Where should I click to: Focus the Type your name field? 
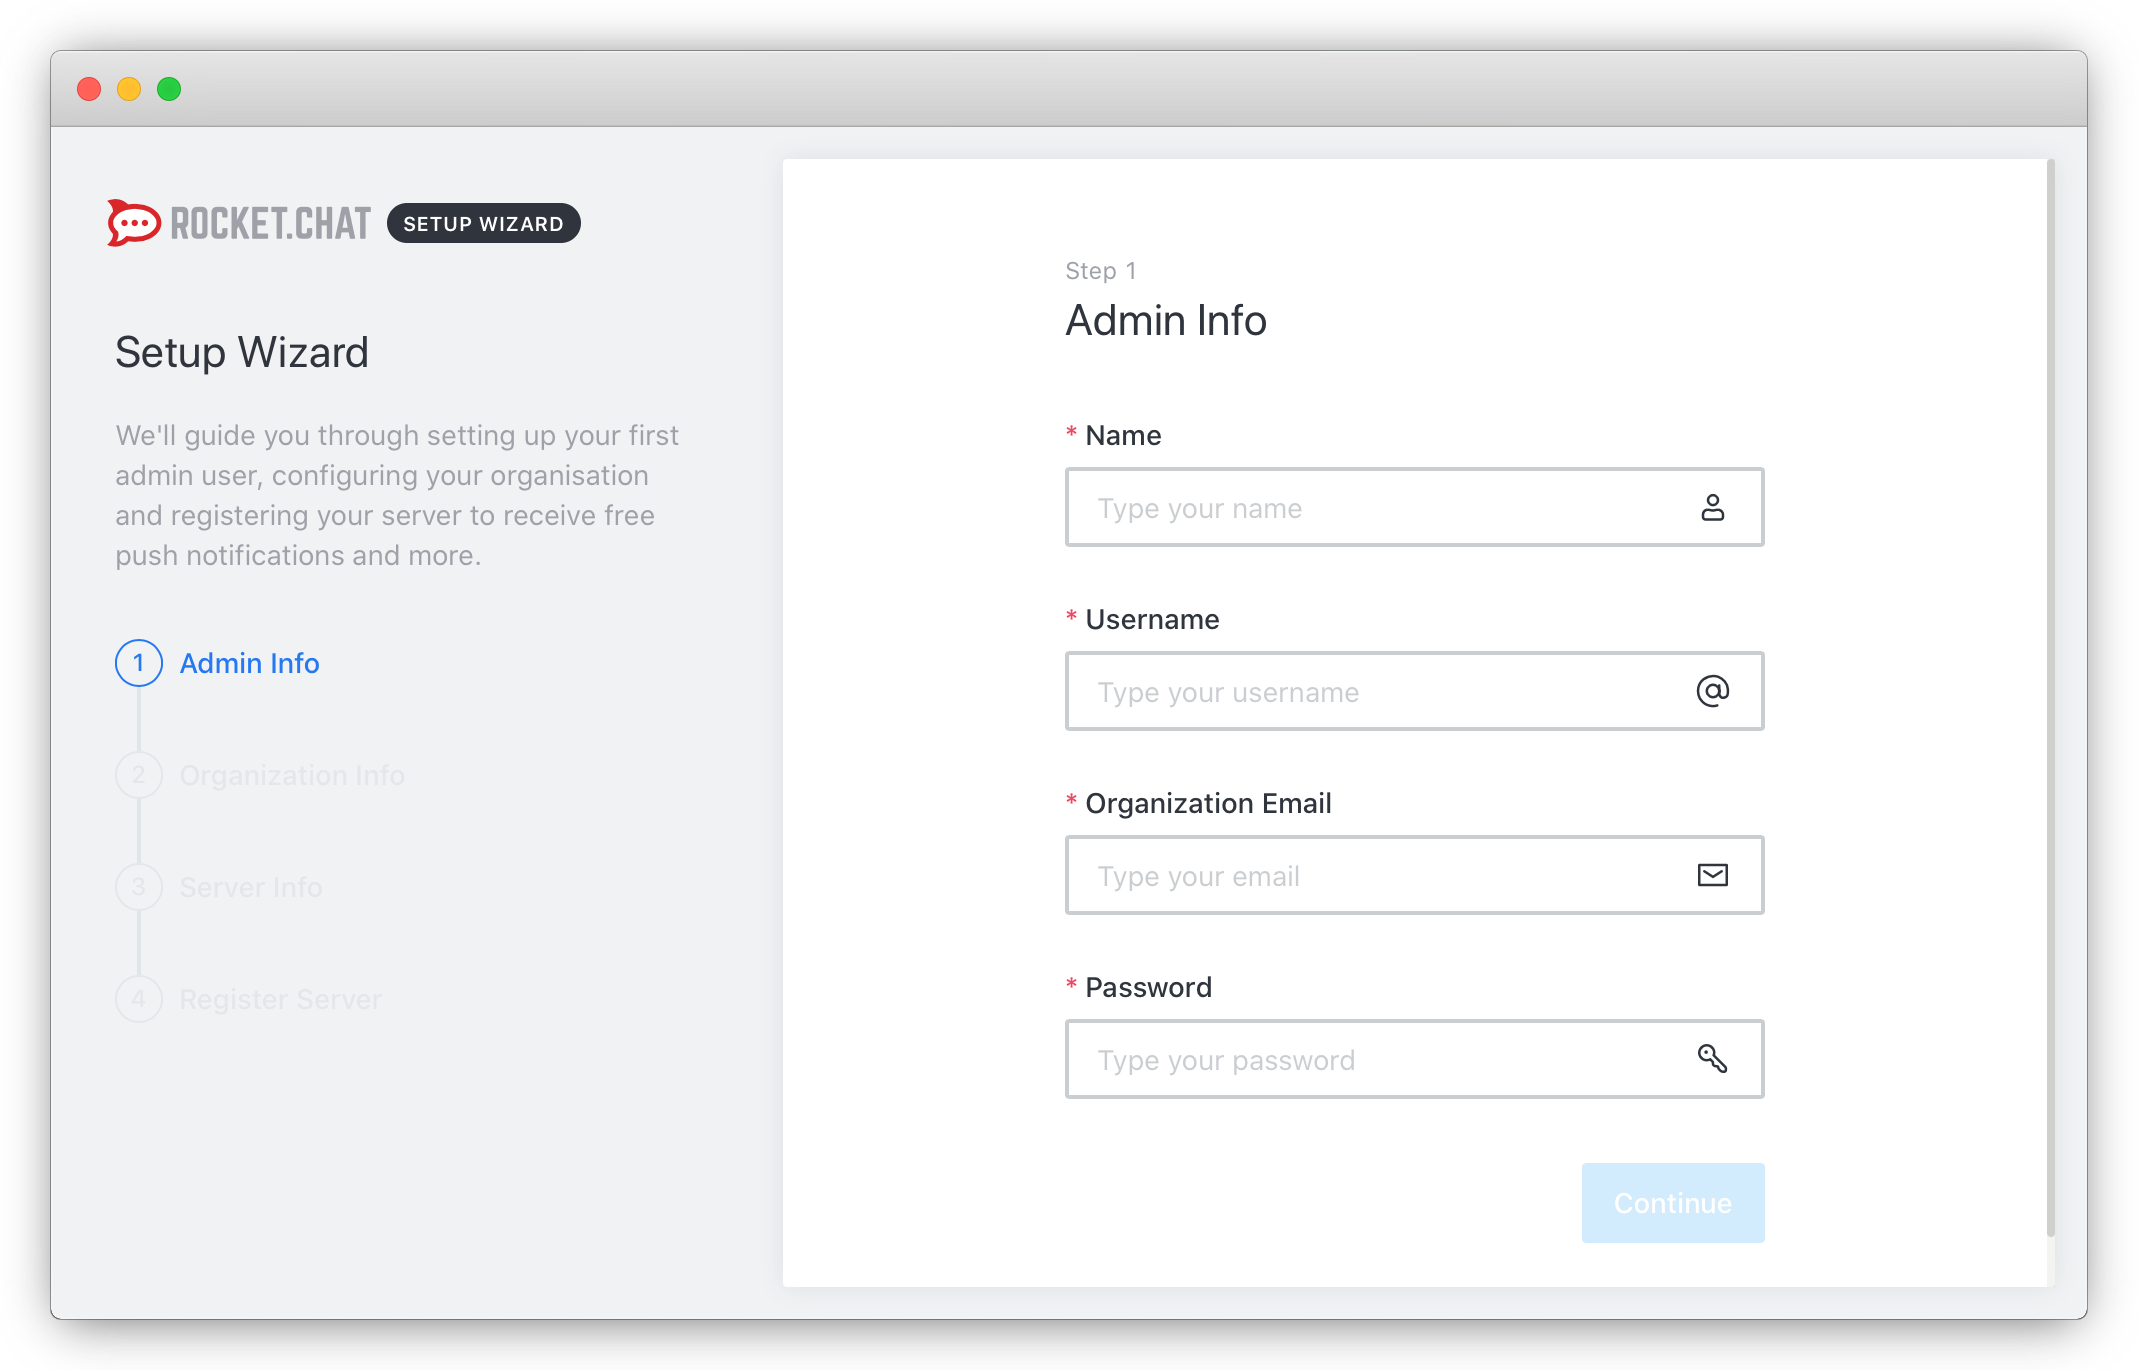pos(1380,508)
